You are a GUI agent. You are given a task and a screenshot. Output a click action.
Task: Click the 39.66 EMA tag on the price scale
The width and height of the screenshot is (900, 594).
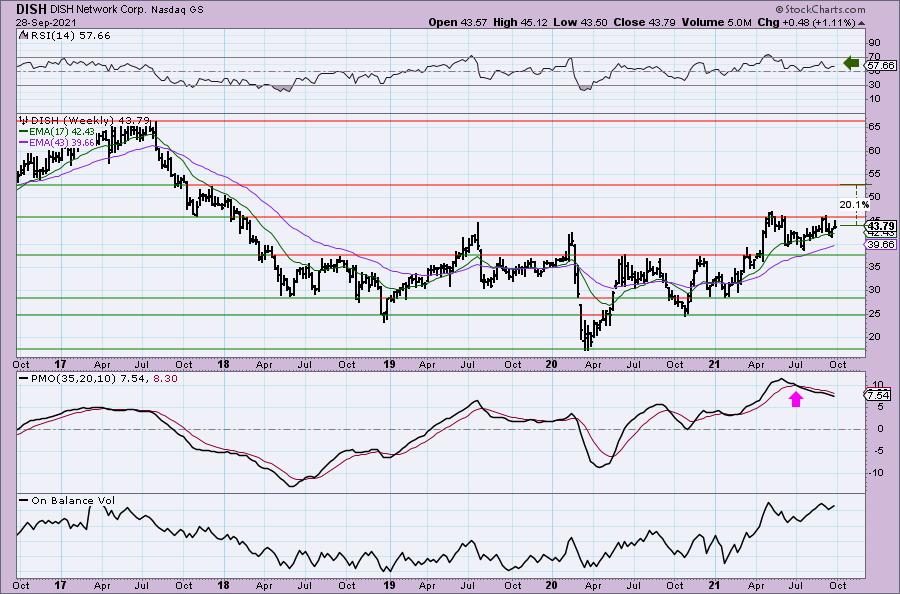pyautogui.click(x=881, y=244)
